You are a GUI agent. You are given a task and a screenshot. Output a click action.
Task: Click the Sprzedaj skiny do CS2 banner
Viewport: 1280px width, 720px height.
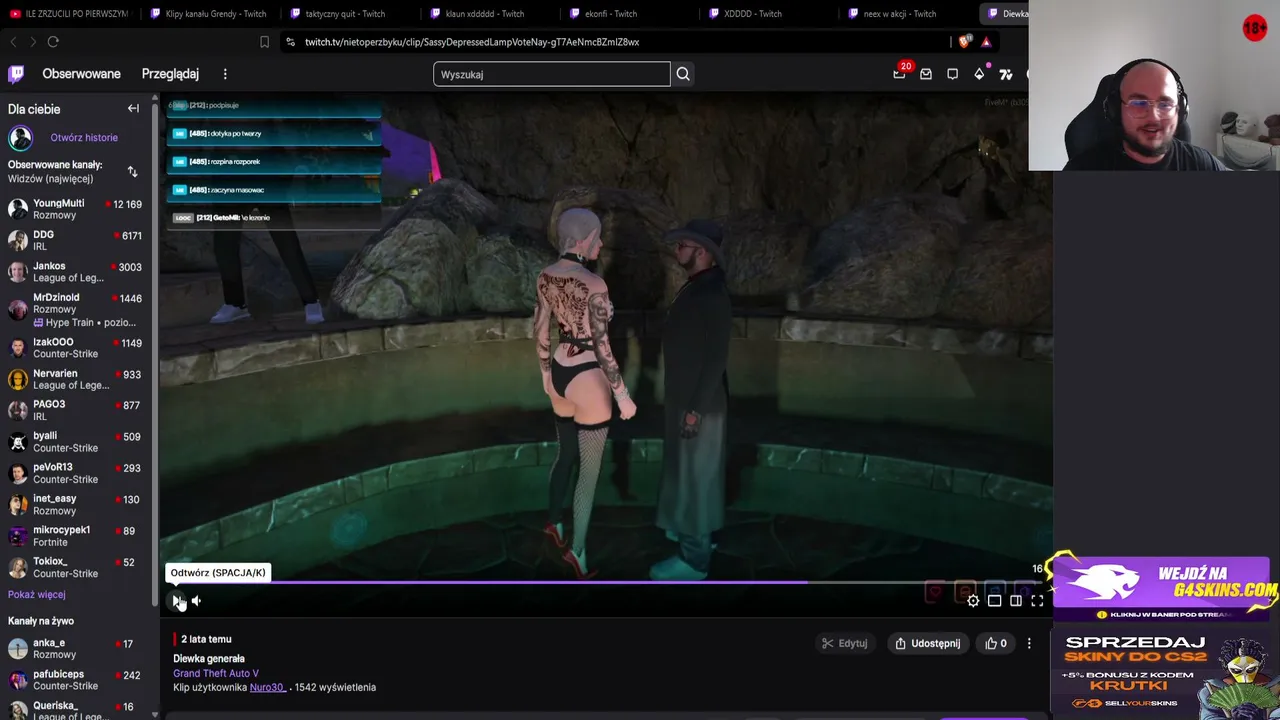coord(1165,673)
